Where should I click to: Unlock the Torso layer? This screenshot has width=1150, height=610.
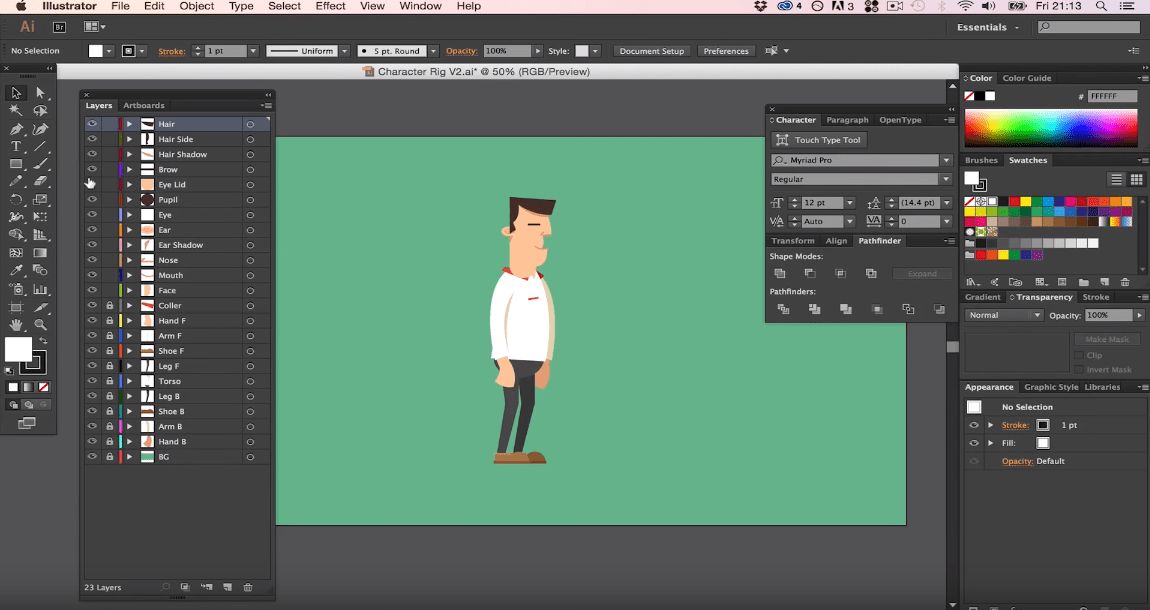pyautogui.click(x=109, y=381)
